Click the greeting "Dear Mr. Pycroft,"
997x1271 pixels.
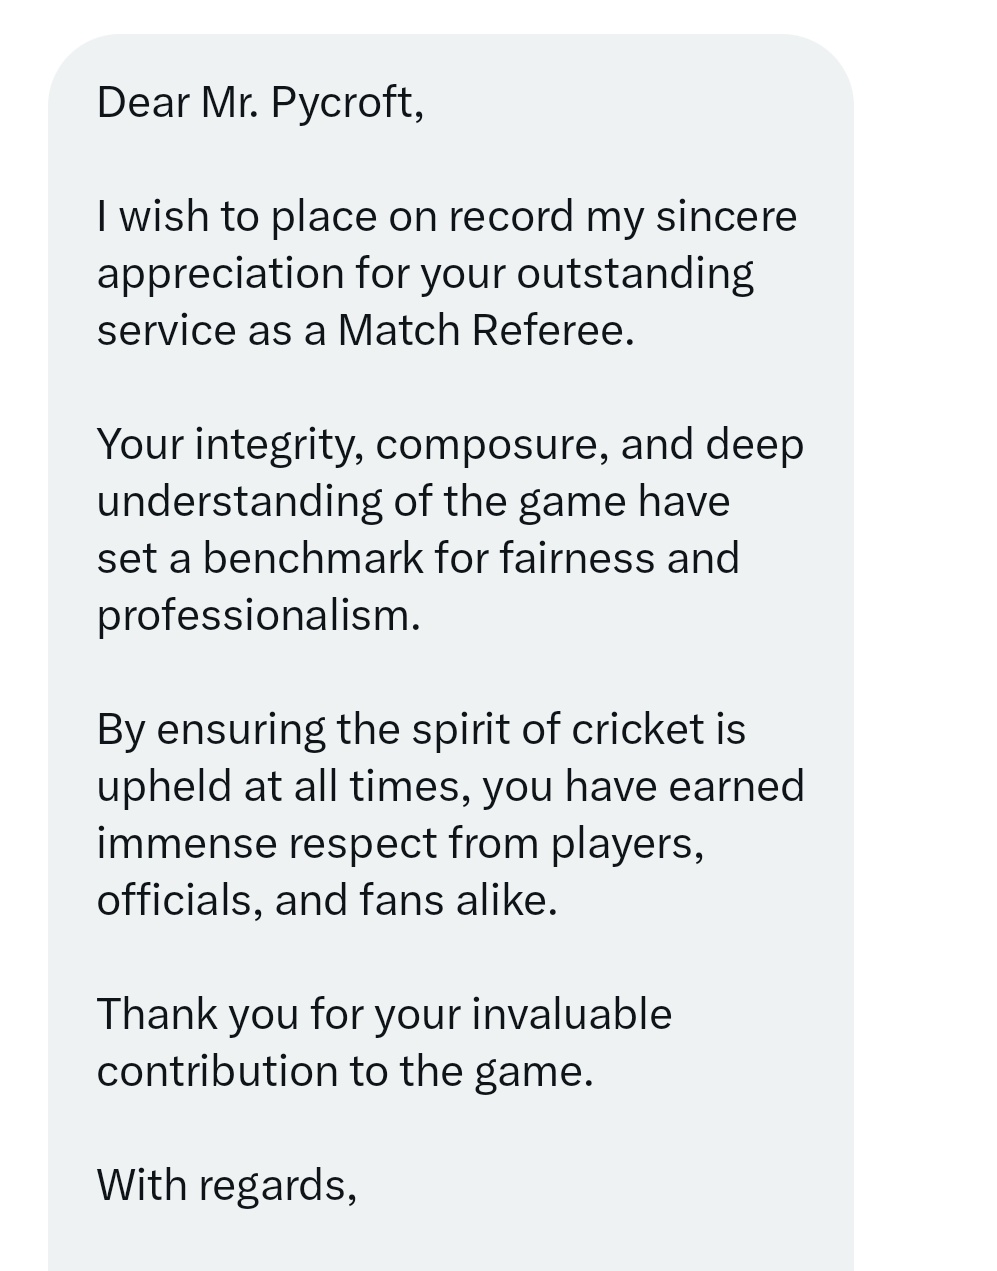[260, 103]
